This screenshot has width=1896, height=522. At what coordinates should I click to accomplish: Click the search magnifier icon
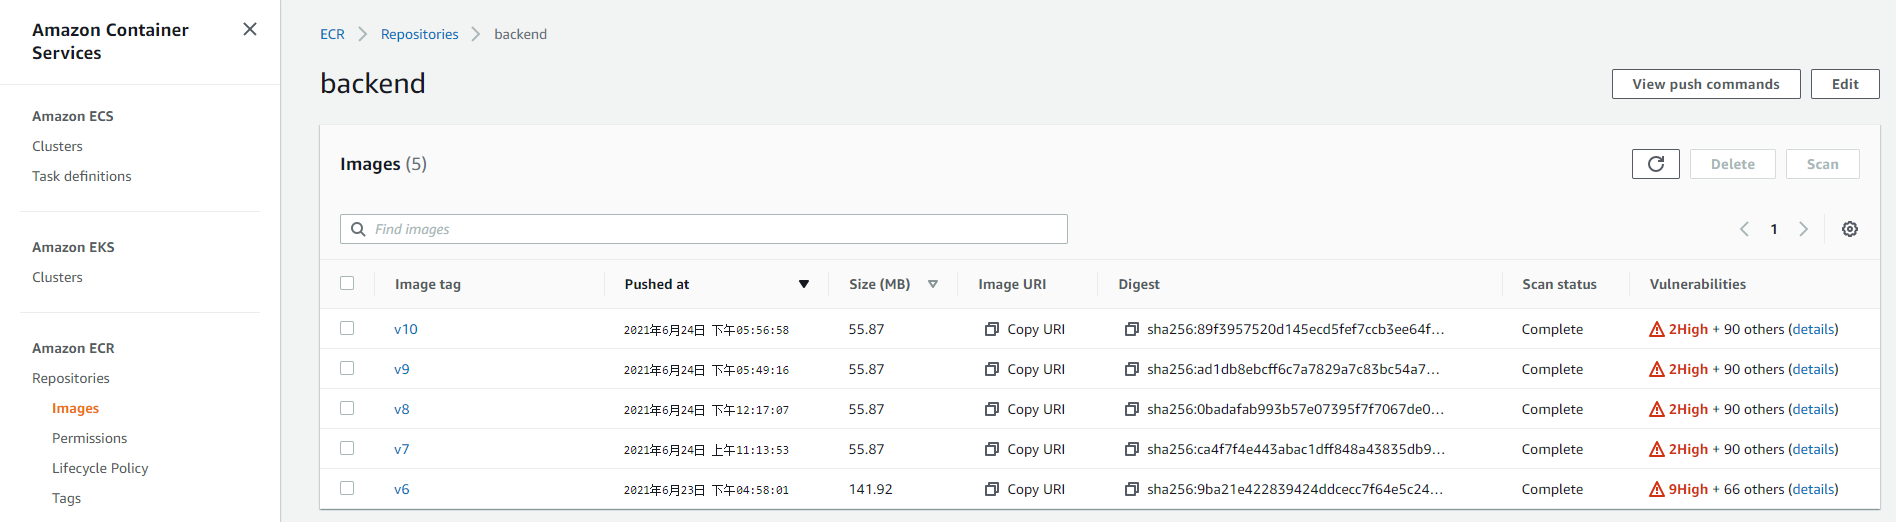pyautogui.click(x=358, y=229)
